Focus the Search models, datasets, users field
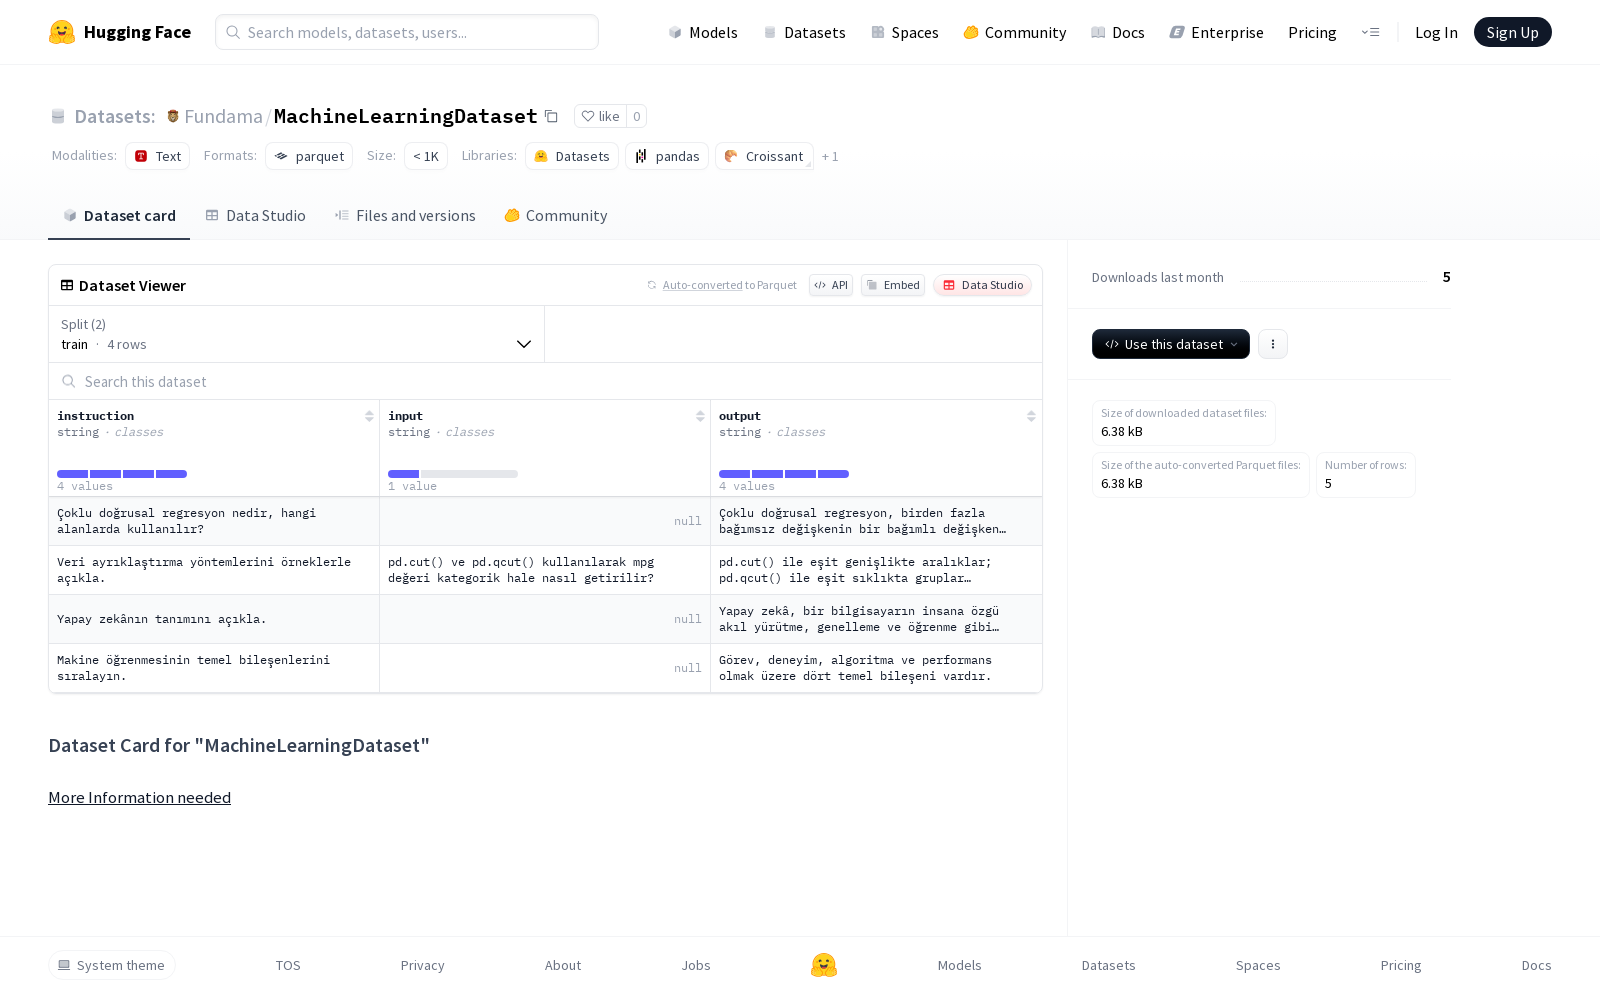Viewport: 1600px width, 1000px height. coord(407,32)
